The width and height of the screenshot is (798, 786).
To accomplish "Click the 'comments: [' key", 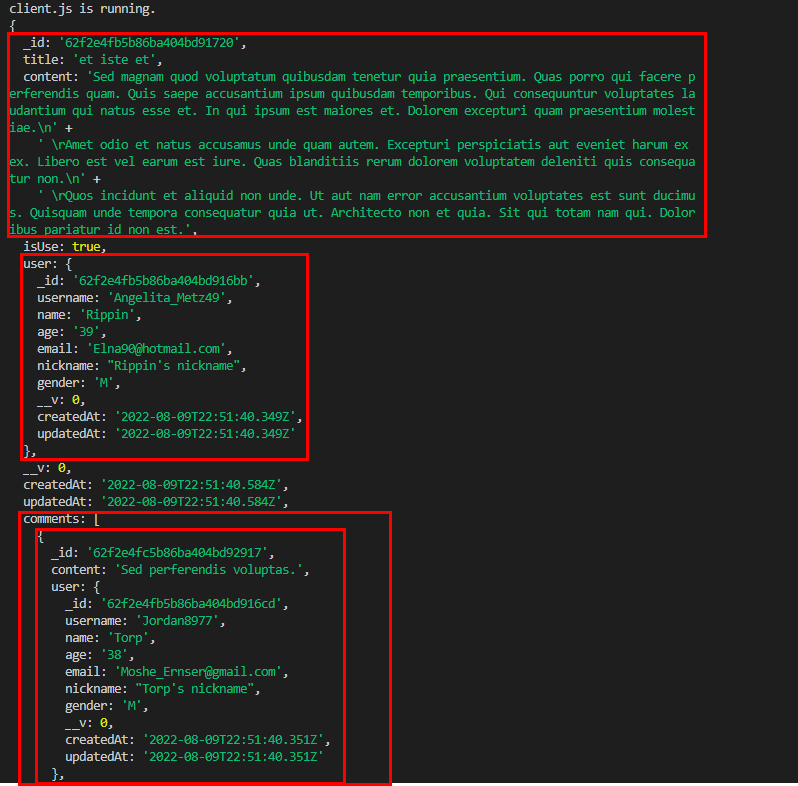I will (61, 519).
